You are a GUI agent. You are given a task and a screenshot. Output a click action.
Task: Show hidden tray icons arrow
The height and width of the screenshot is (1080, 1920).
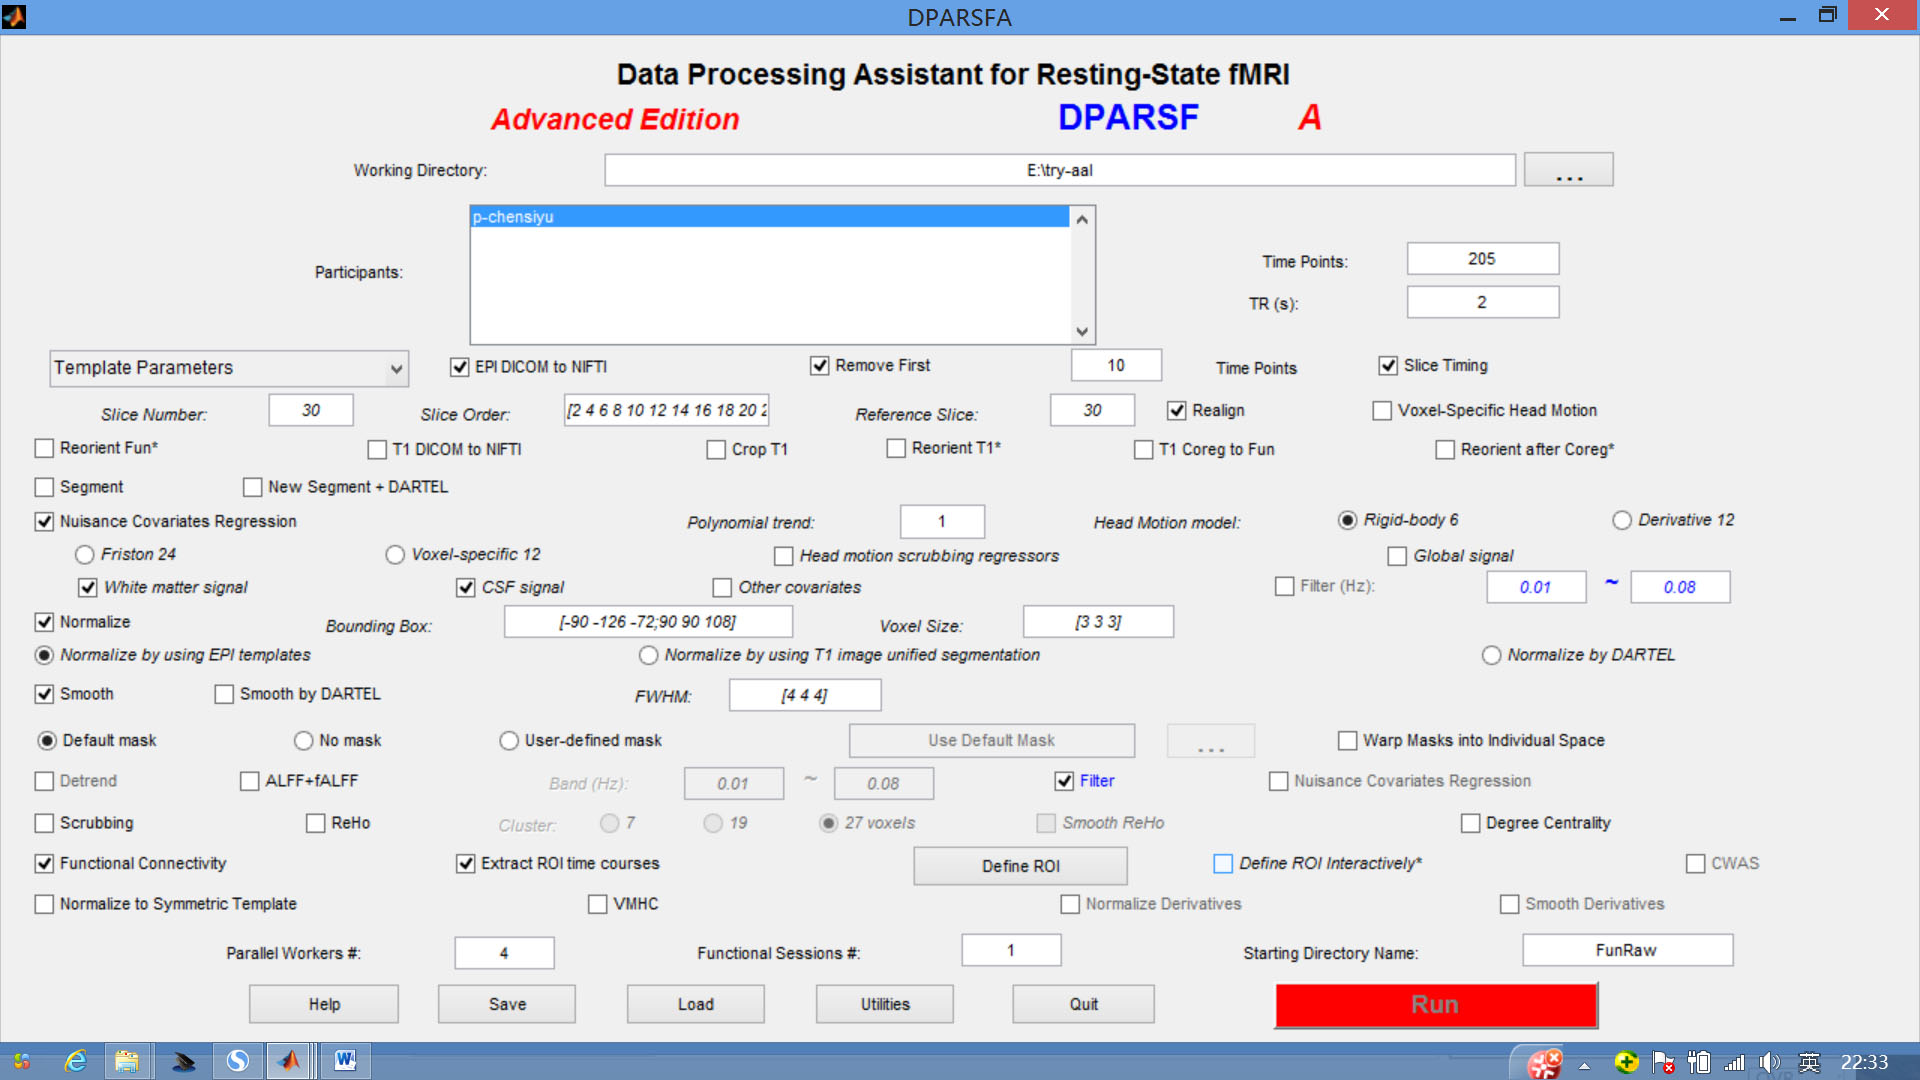[1584, 1065]
